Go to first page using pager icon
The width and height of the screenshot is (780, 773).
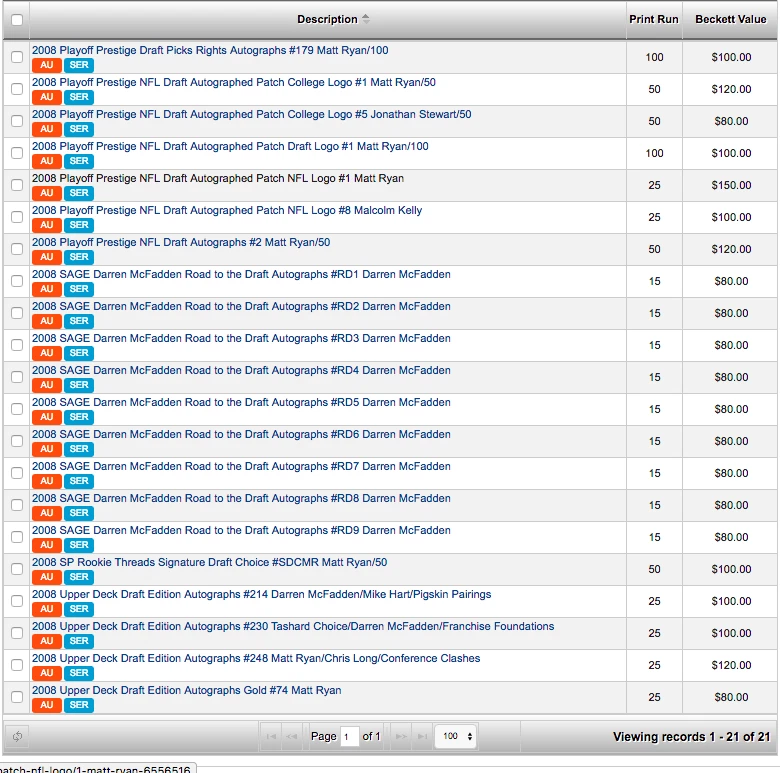[x=271, y=736]
